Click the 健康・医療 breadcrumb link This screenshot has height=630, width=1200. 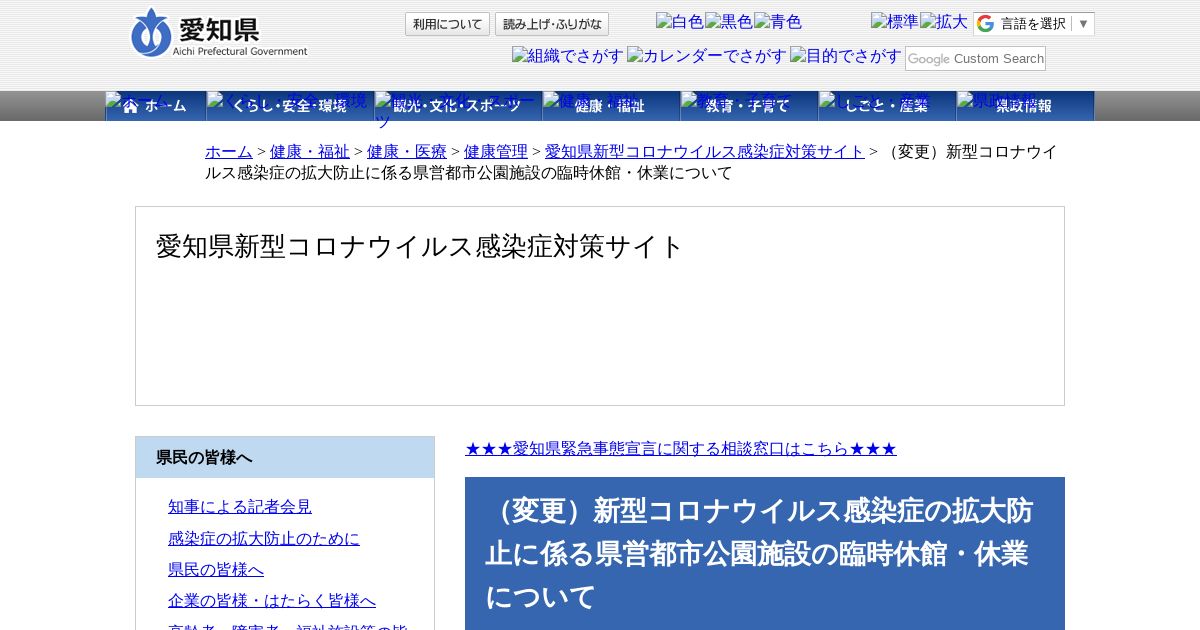coord(407,151)
